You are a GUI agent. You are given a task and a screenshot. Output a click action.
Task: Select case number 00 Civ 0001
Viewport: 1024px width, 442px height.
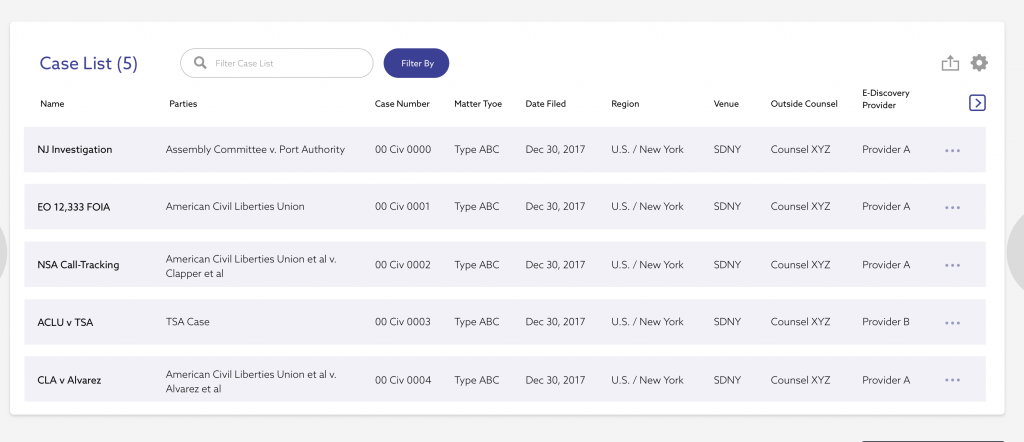[x=402, y=206]
